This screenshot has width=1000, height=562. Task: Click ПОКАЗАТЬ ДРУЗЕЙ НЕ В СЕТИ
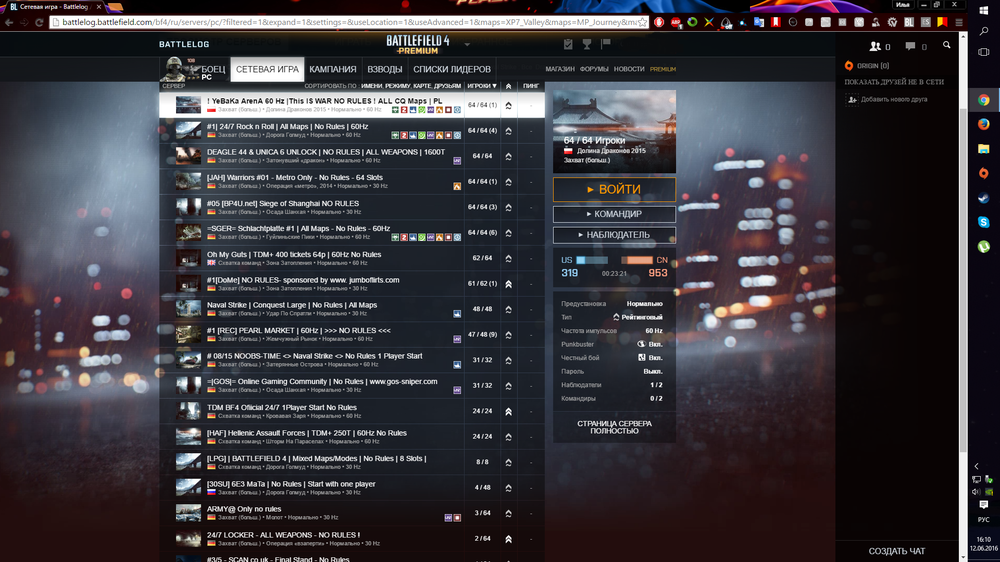(x=894, y=82)
